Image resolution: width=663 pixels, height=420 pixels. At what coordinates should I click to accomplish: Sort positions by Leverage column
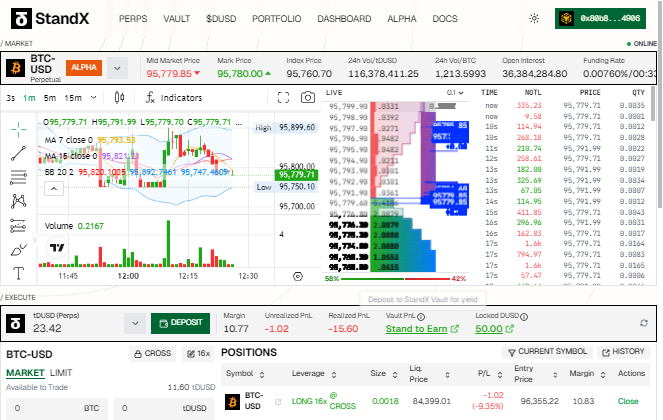click(x=314, y=374)
